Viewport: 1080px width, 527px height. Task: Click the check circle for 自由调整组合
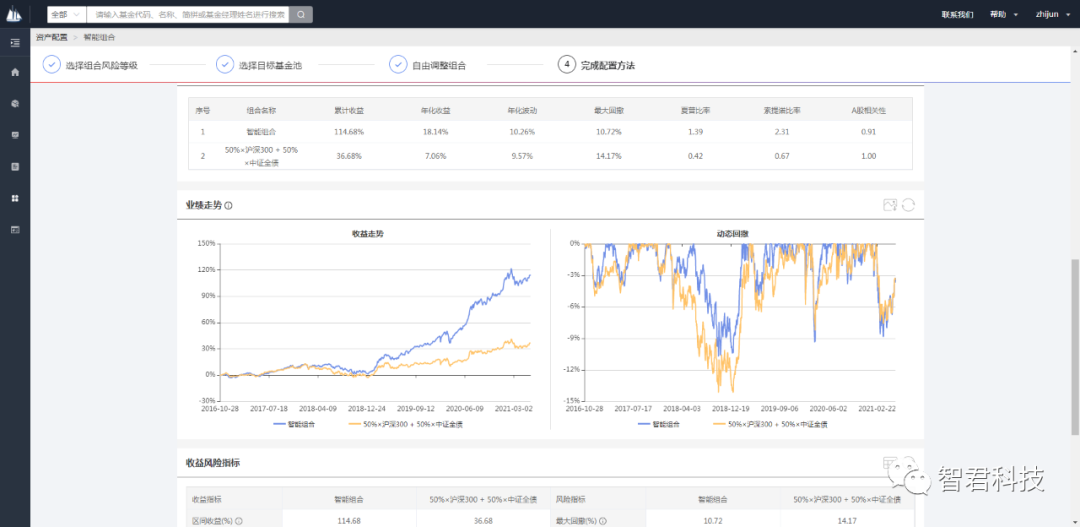click(x=397, y=65)
